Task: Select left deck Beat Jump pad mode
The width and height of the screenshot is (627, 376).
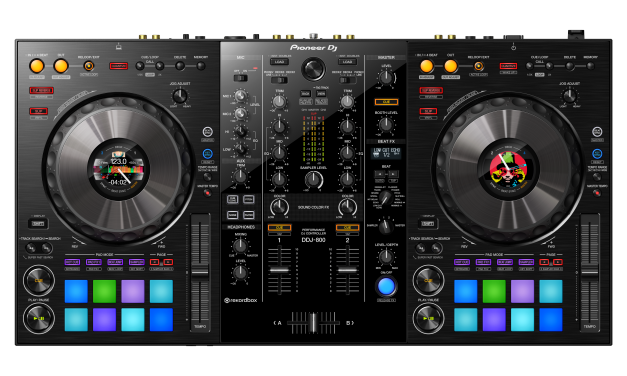Action: pos(115,262)
